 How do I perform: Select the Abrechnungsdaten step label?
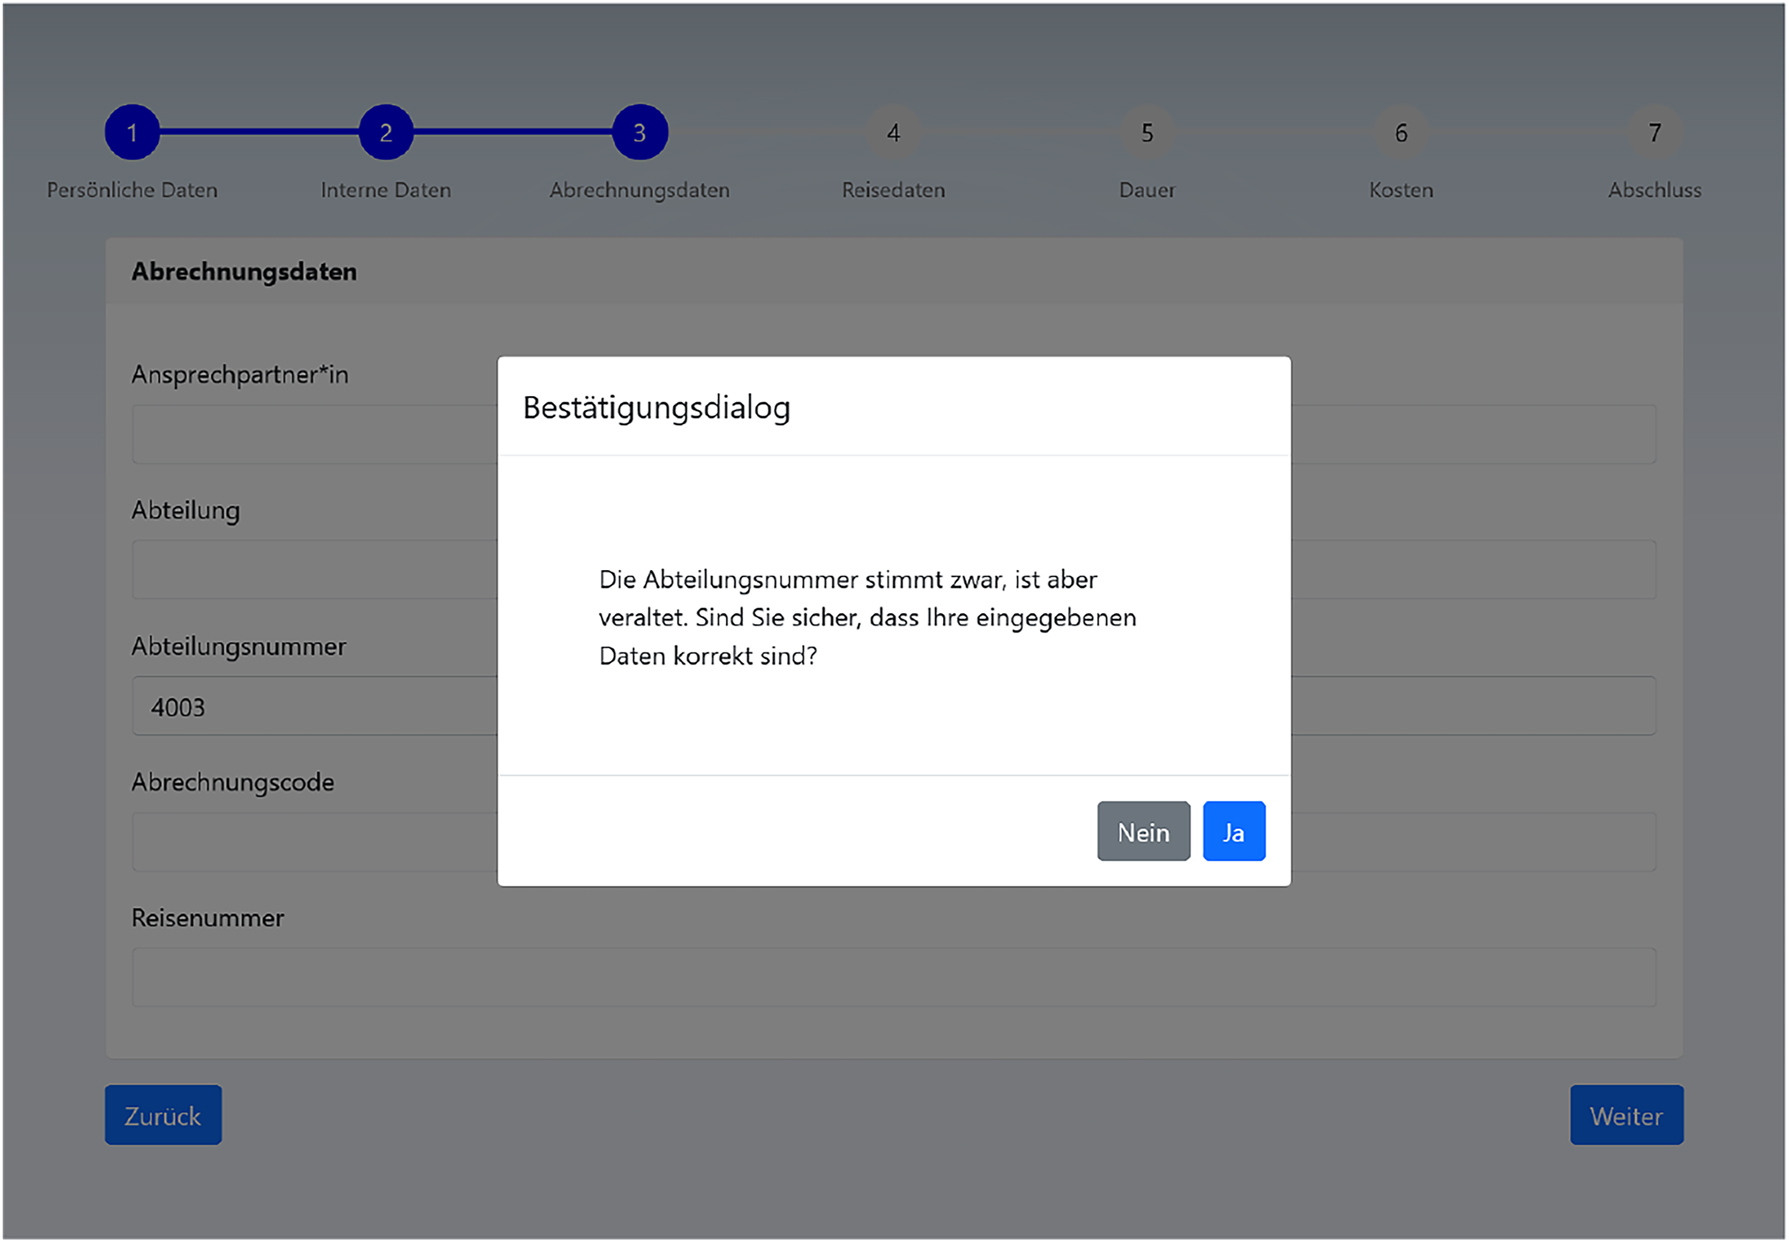(639, 189)
